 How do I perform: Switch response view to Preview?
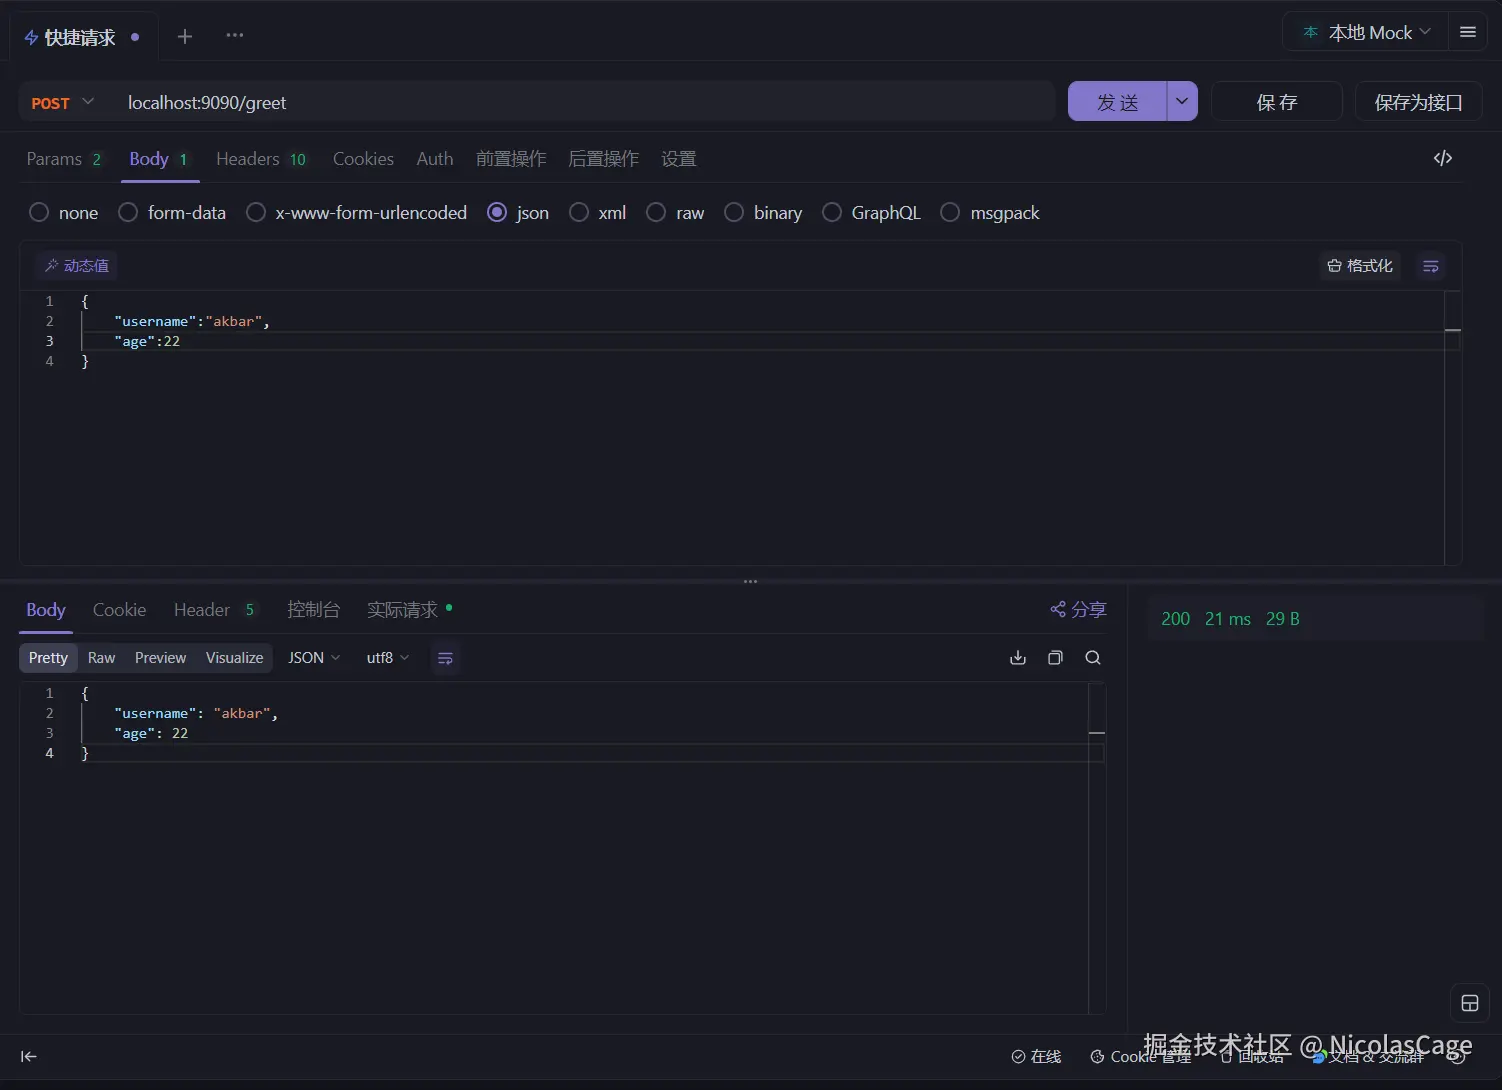[160, 658]
